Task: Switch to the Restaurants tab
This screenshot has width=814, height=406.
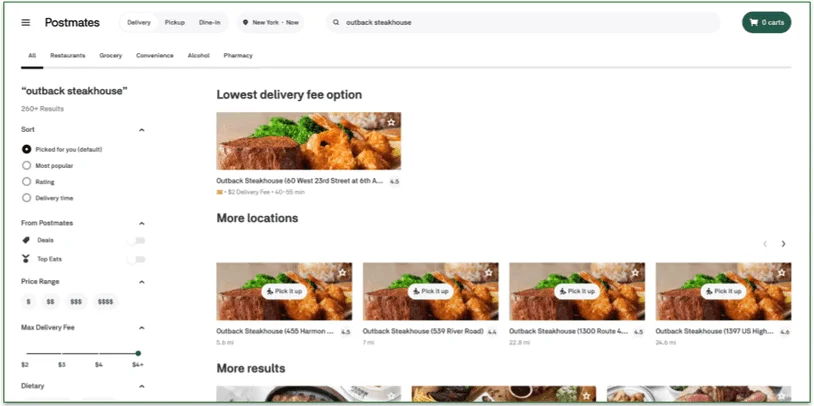Action: pyautogui.click(x=67, y=56)
